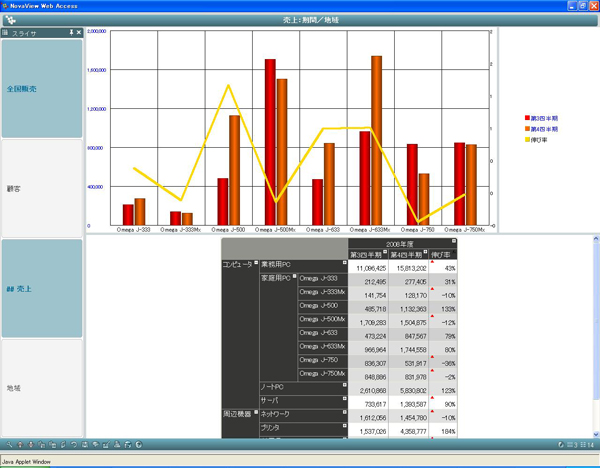
Task: Click the 第4四半期 legend label
Action: point(544,129)
